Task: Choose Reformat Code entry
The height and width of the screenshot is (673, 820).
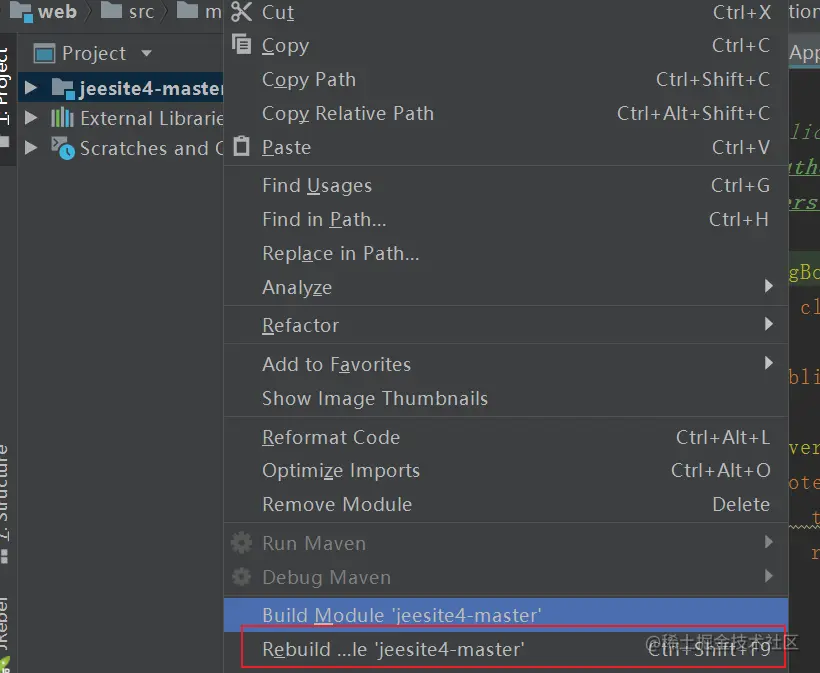Action: point(506,437)
